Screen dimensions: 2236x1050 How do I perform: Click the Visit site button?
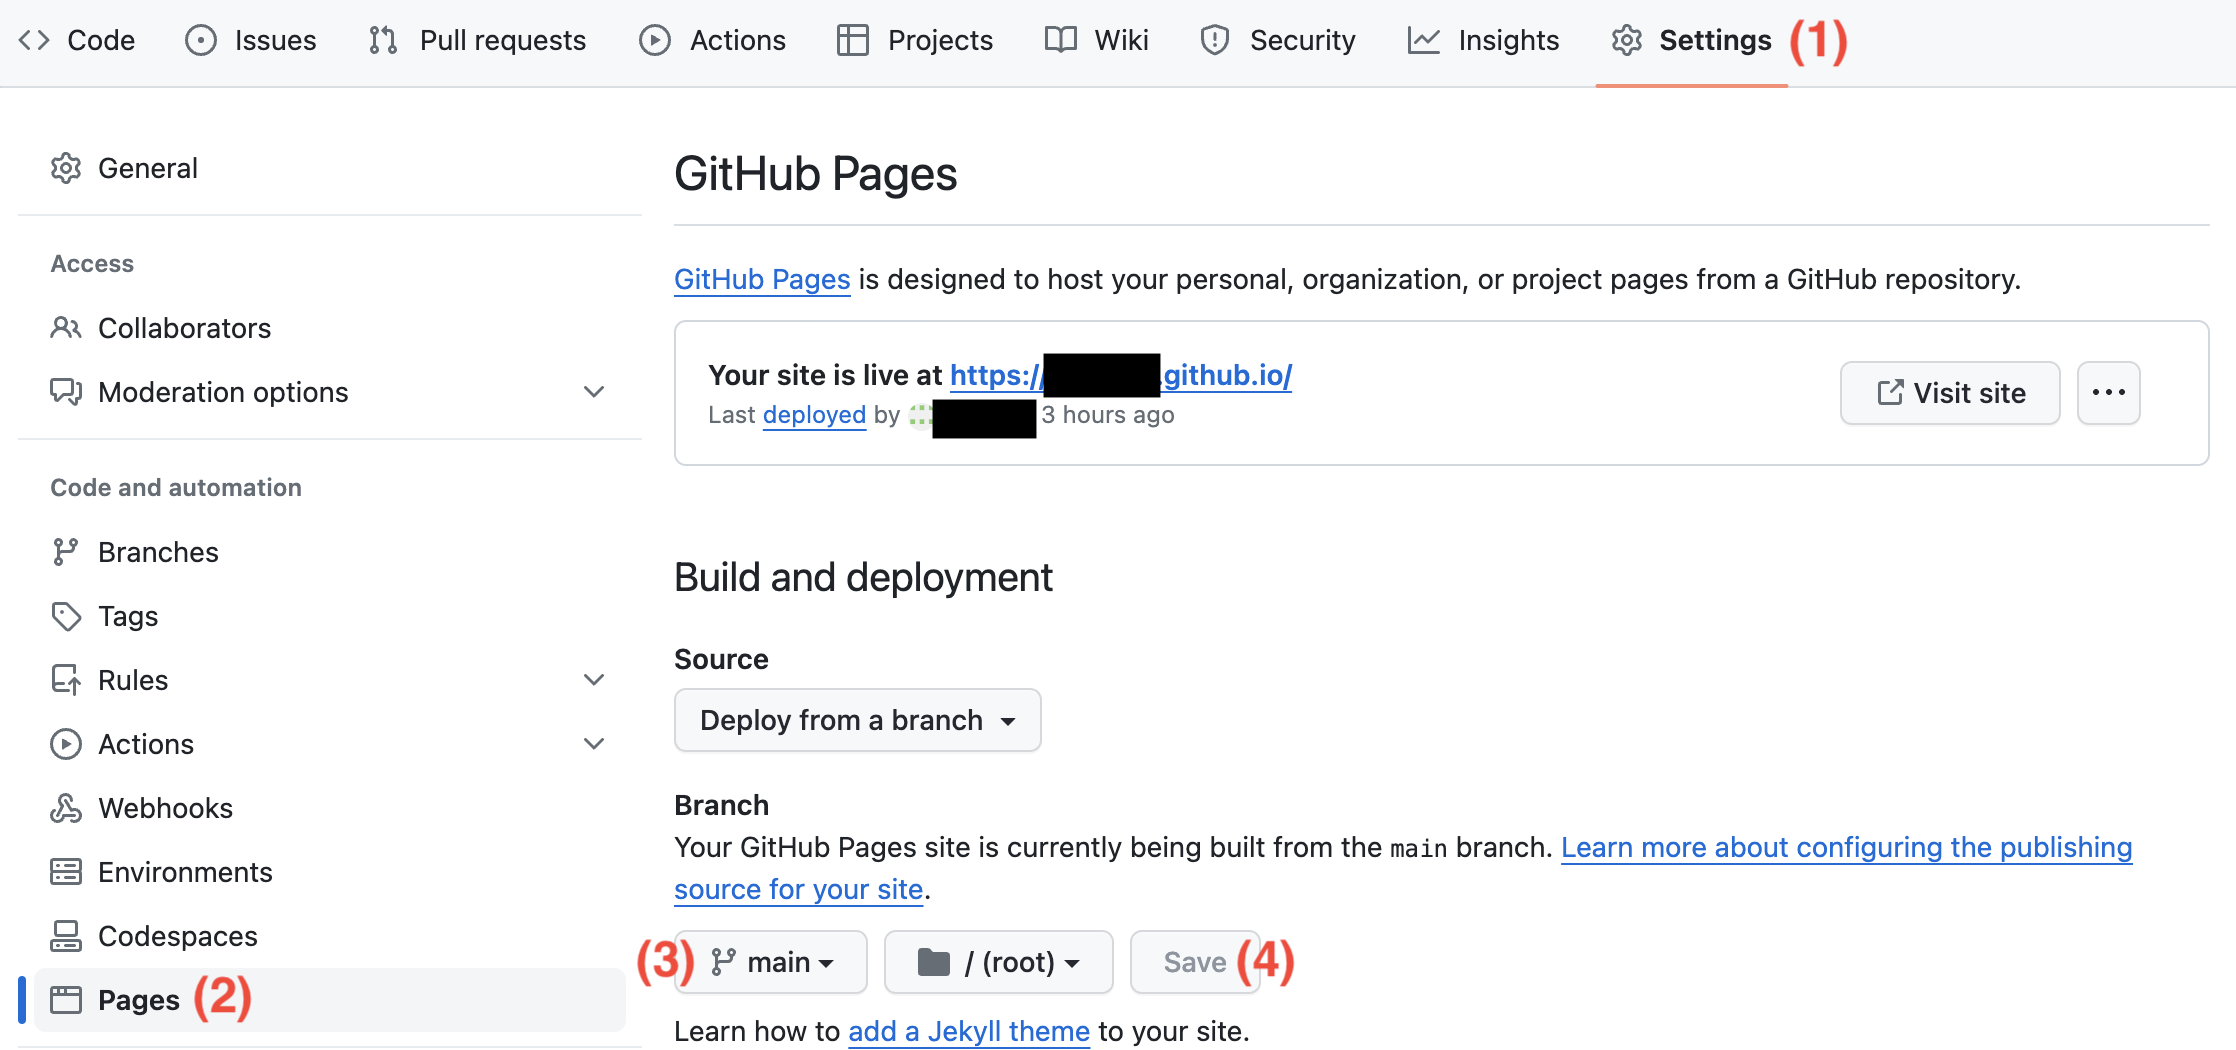click(x=1950, y=393)
